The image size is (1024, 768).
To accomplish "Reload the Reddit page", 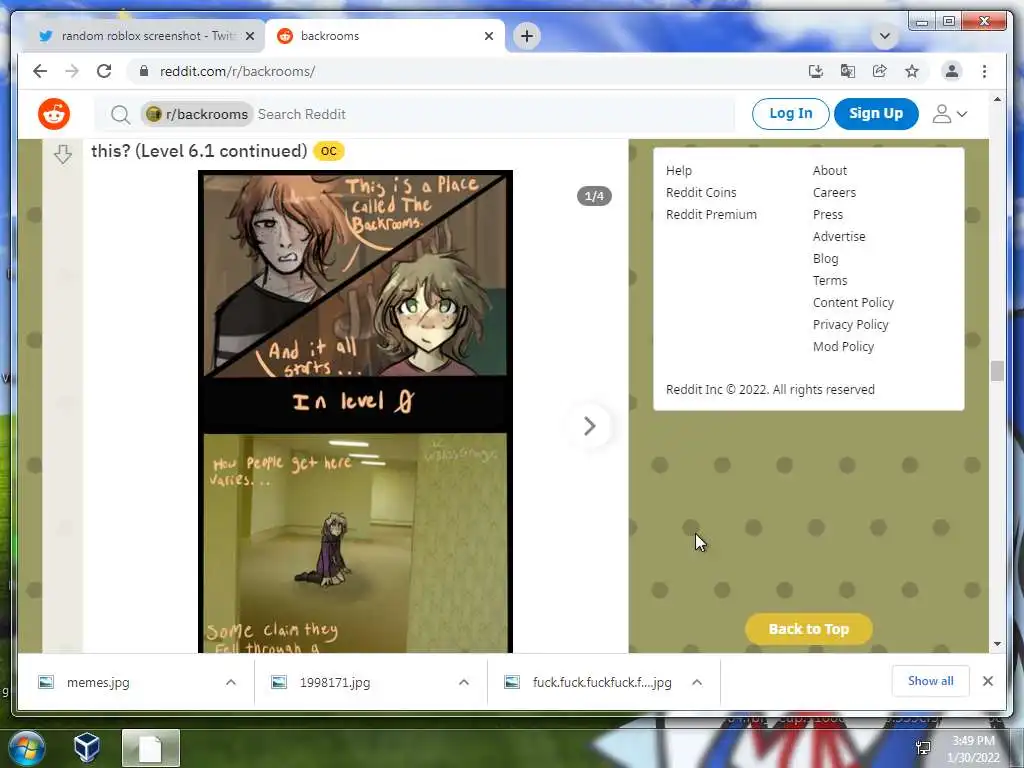I will (x=104, y=71).
